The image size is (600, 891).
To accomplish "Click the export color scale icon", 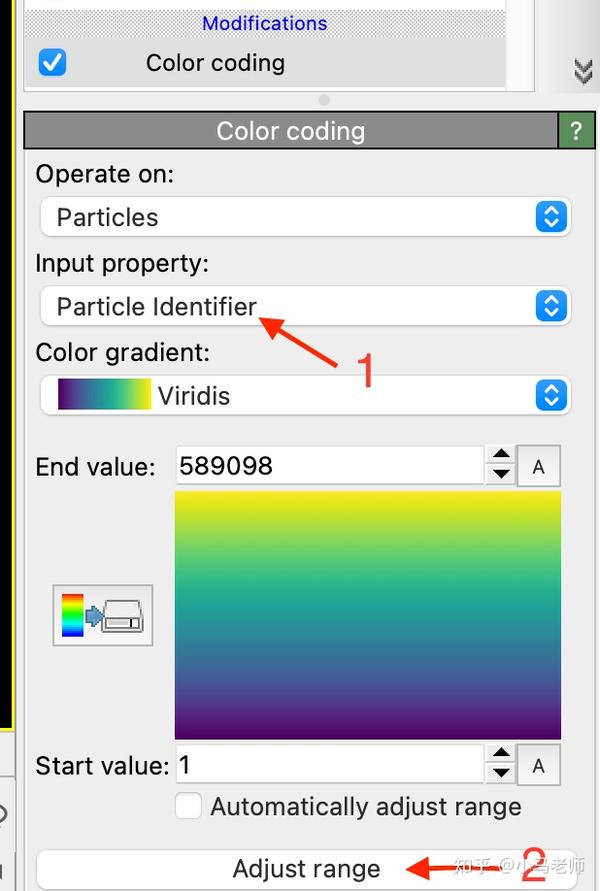I will pyautogui.click(x=103, y=615).
